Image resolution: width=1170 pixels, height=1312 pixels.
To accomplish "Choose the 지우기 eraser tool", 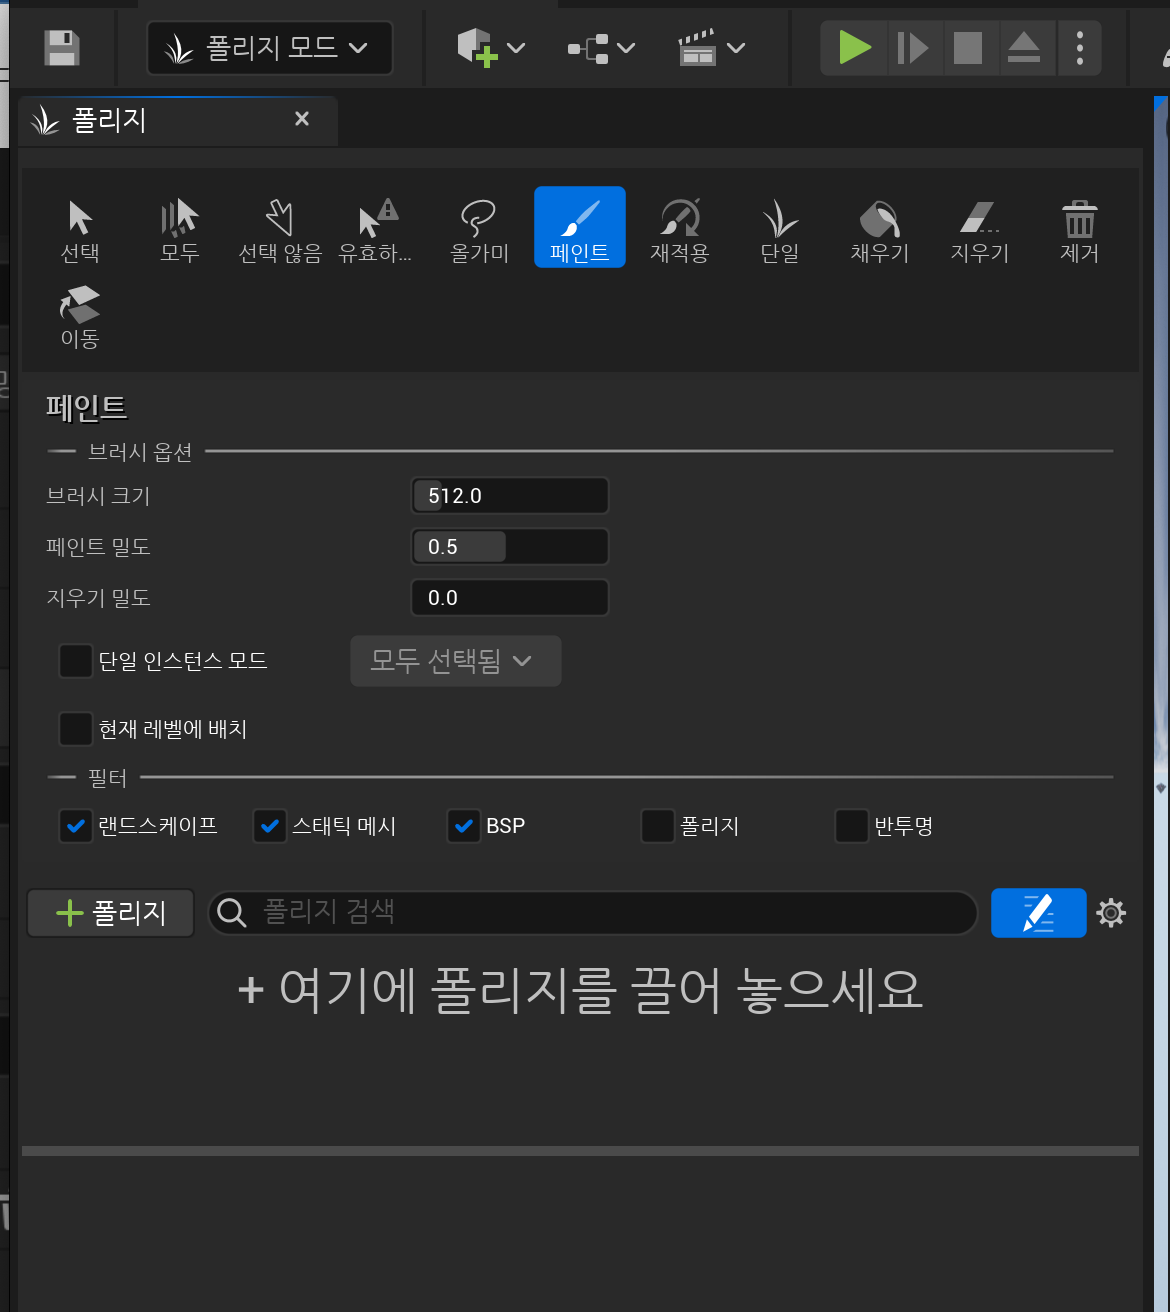I will point(980,228).
